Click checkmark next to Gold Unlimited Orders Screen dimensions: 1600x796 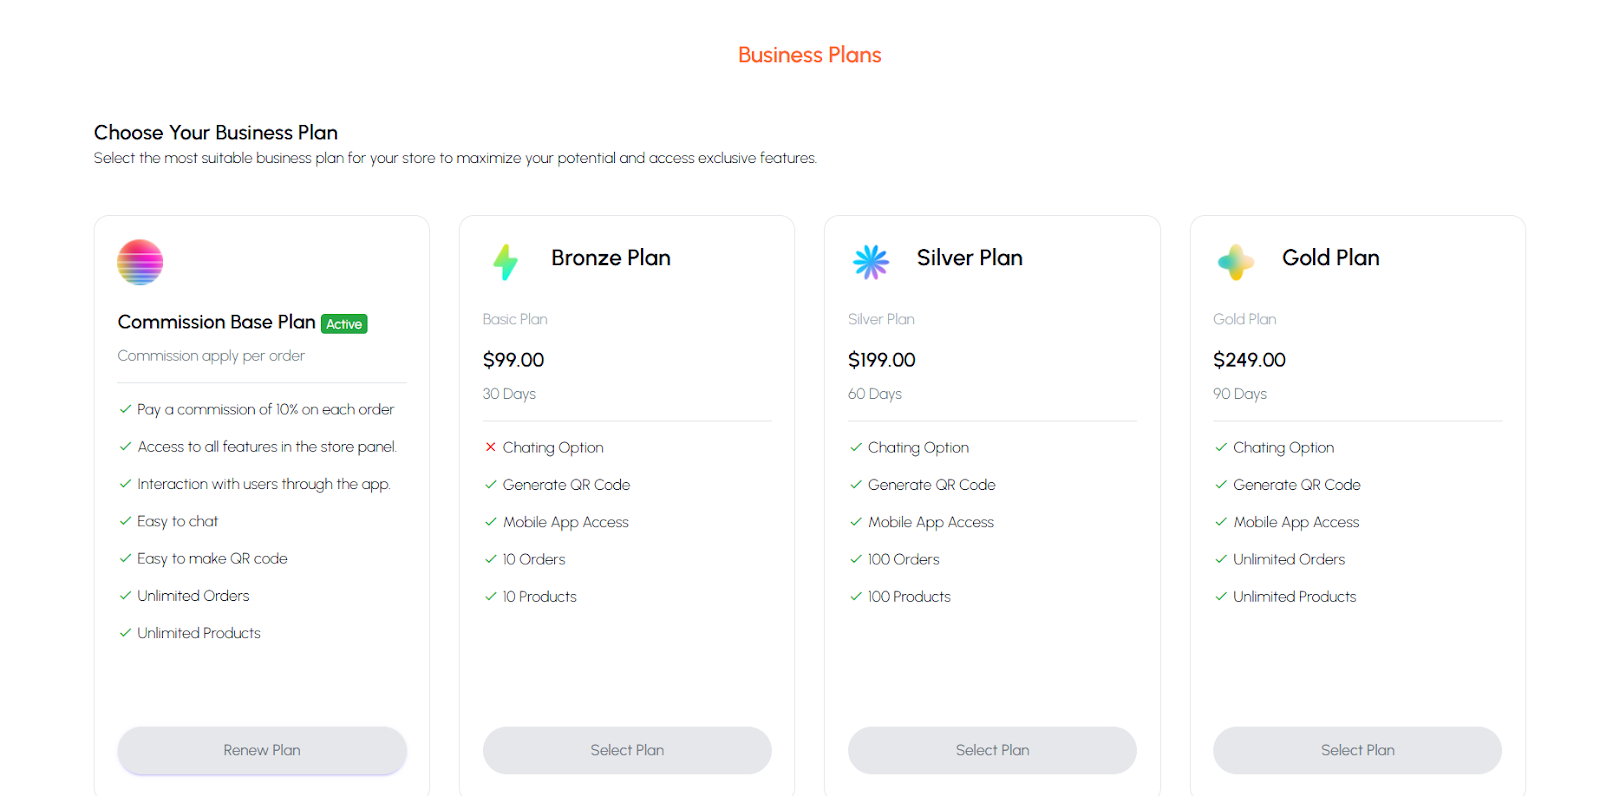coord(1221,559)
